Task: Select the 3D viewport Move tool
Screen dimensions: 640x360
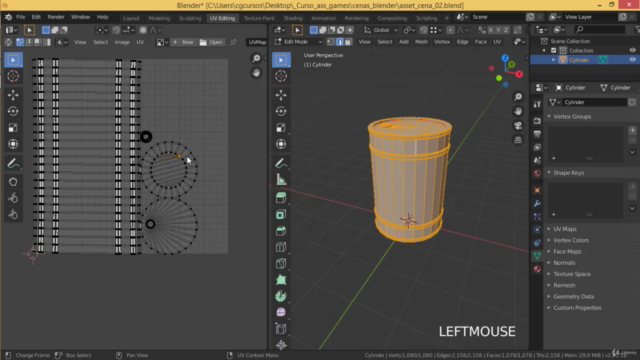Action: [x=281, y=95]
